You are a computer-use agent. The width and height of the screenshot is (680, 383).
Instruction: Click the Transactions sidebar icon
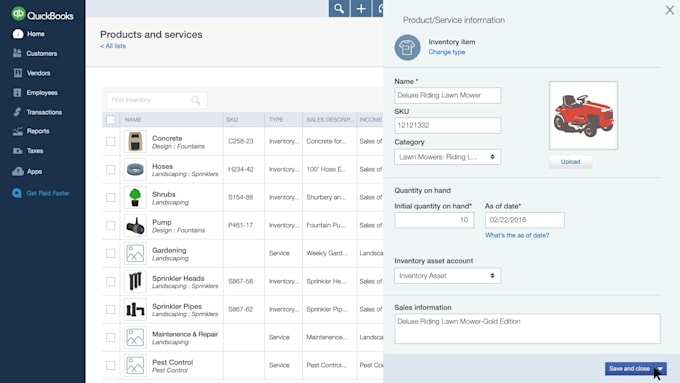(17, 112)
